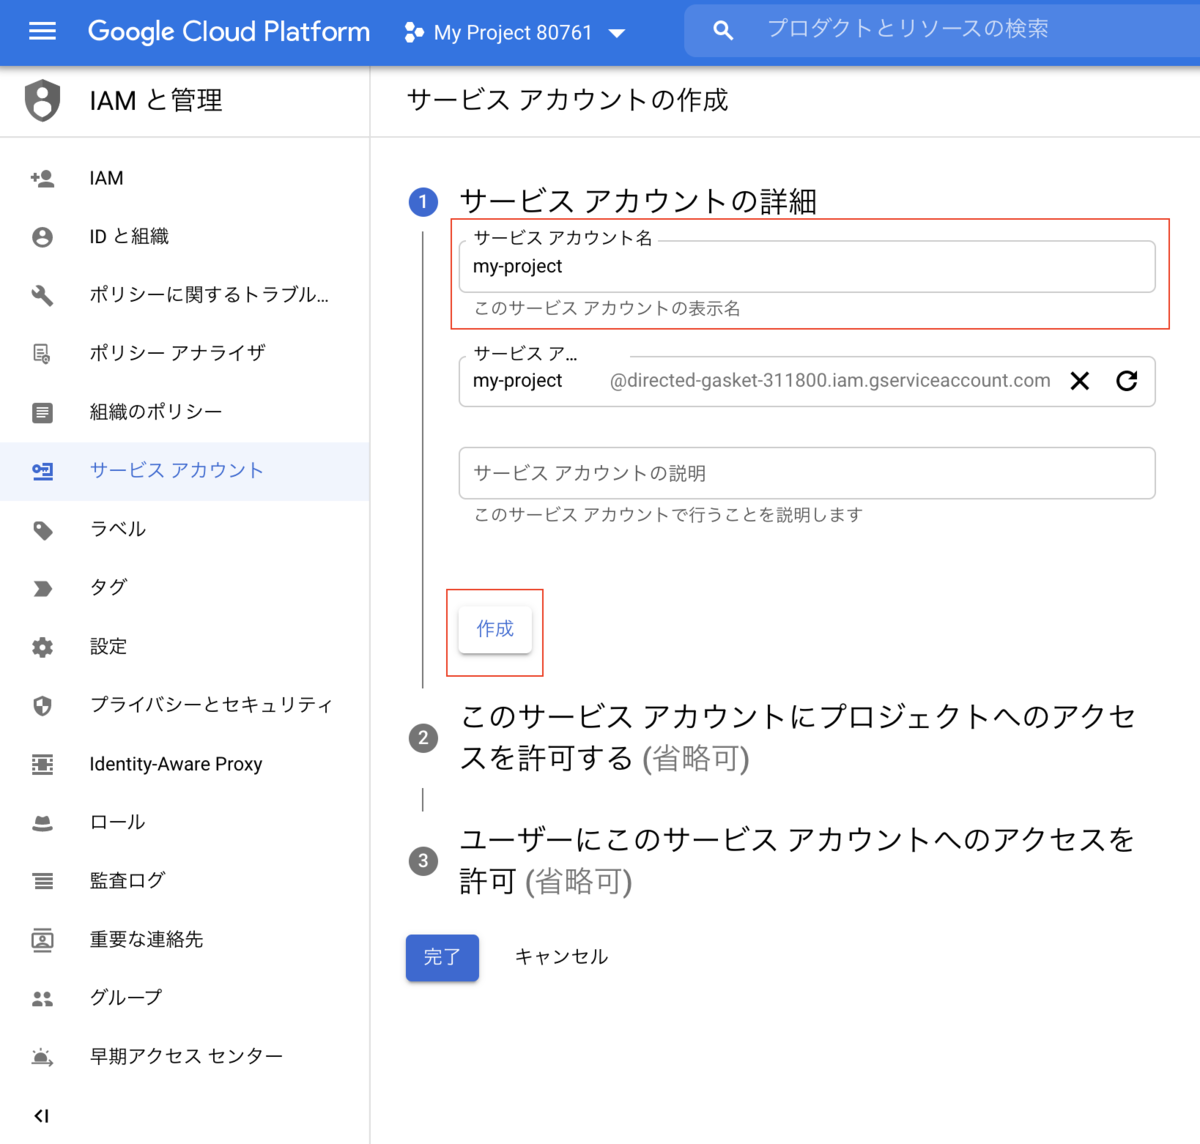Screen dimensions: 1200x1144
Task: Click the IAM と管理 shield icon
Action: (x=42, y=100)
